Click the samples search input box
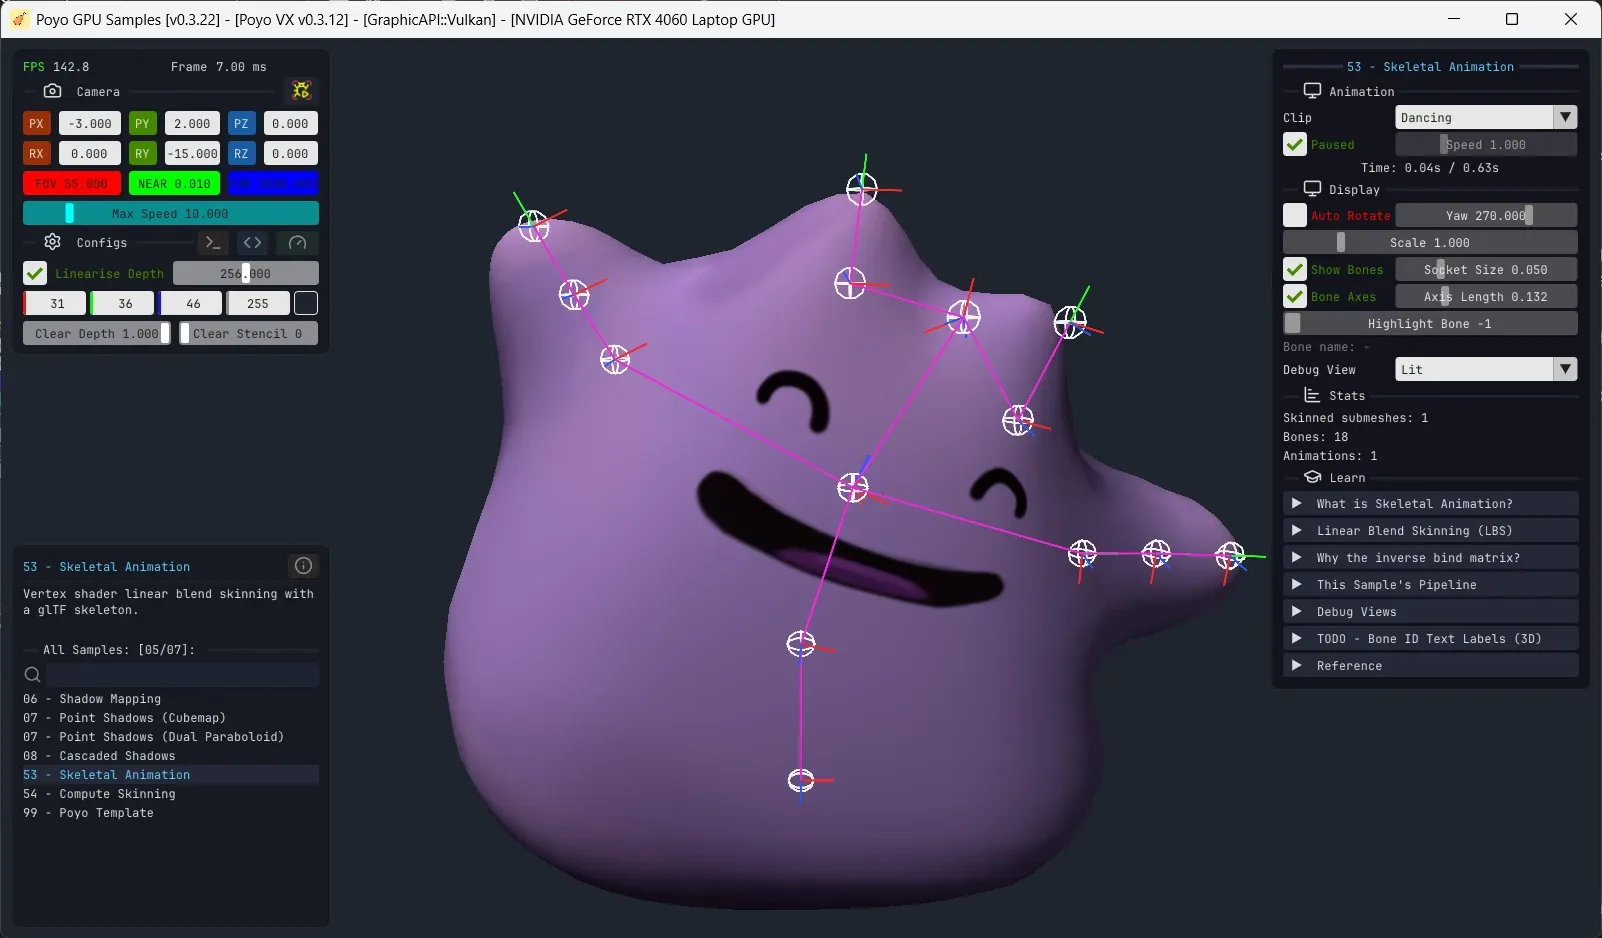 point(183,675)
